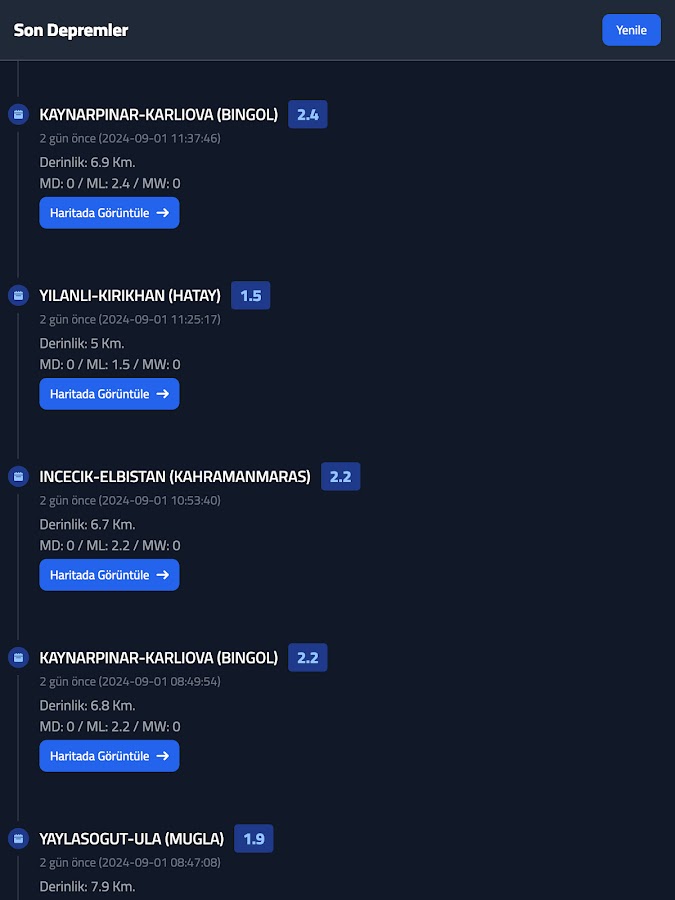Screen dimensions: 675x900
Task: Click the 1.5 magnitude badge
Action: 250,295
